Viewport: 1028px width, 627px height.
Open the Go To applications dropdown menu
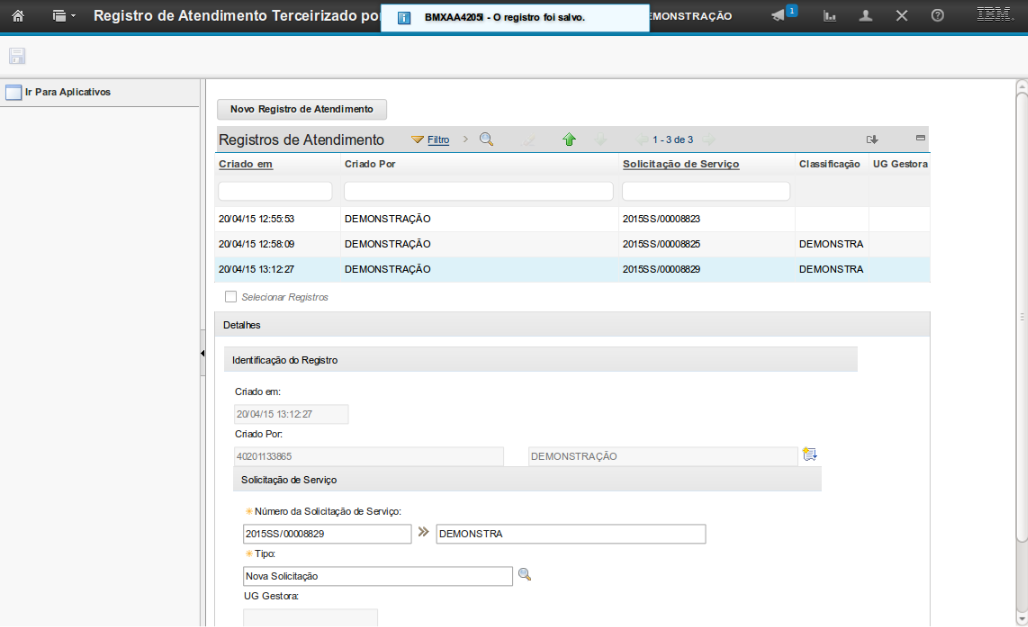point(64,17)
